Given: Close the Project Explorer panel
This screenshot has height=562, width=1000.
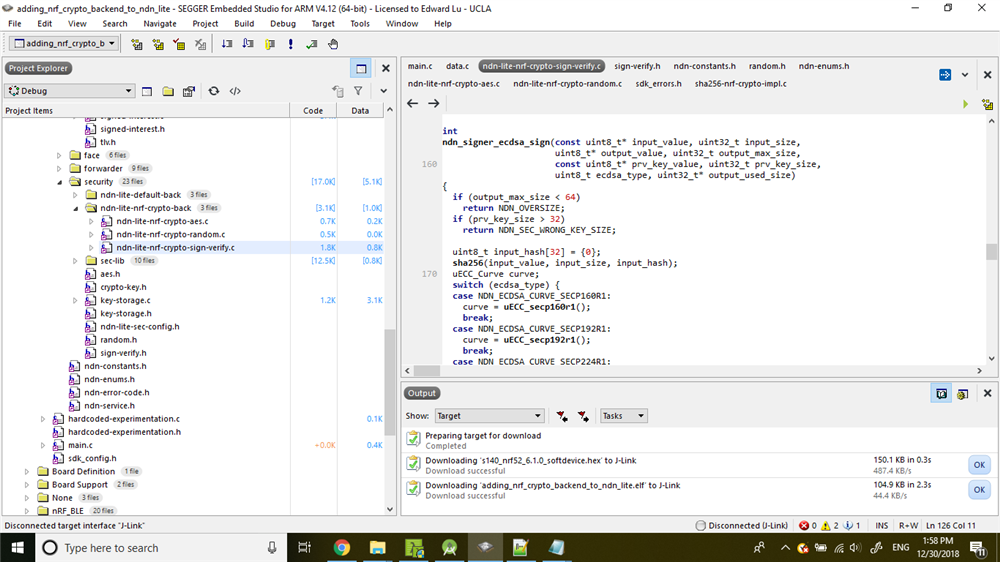Looking at the screenshot, I should click(386, 68).
